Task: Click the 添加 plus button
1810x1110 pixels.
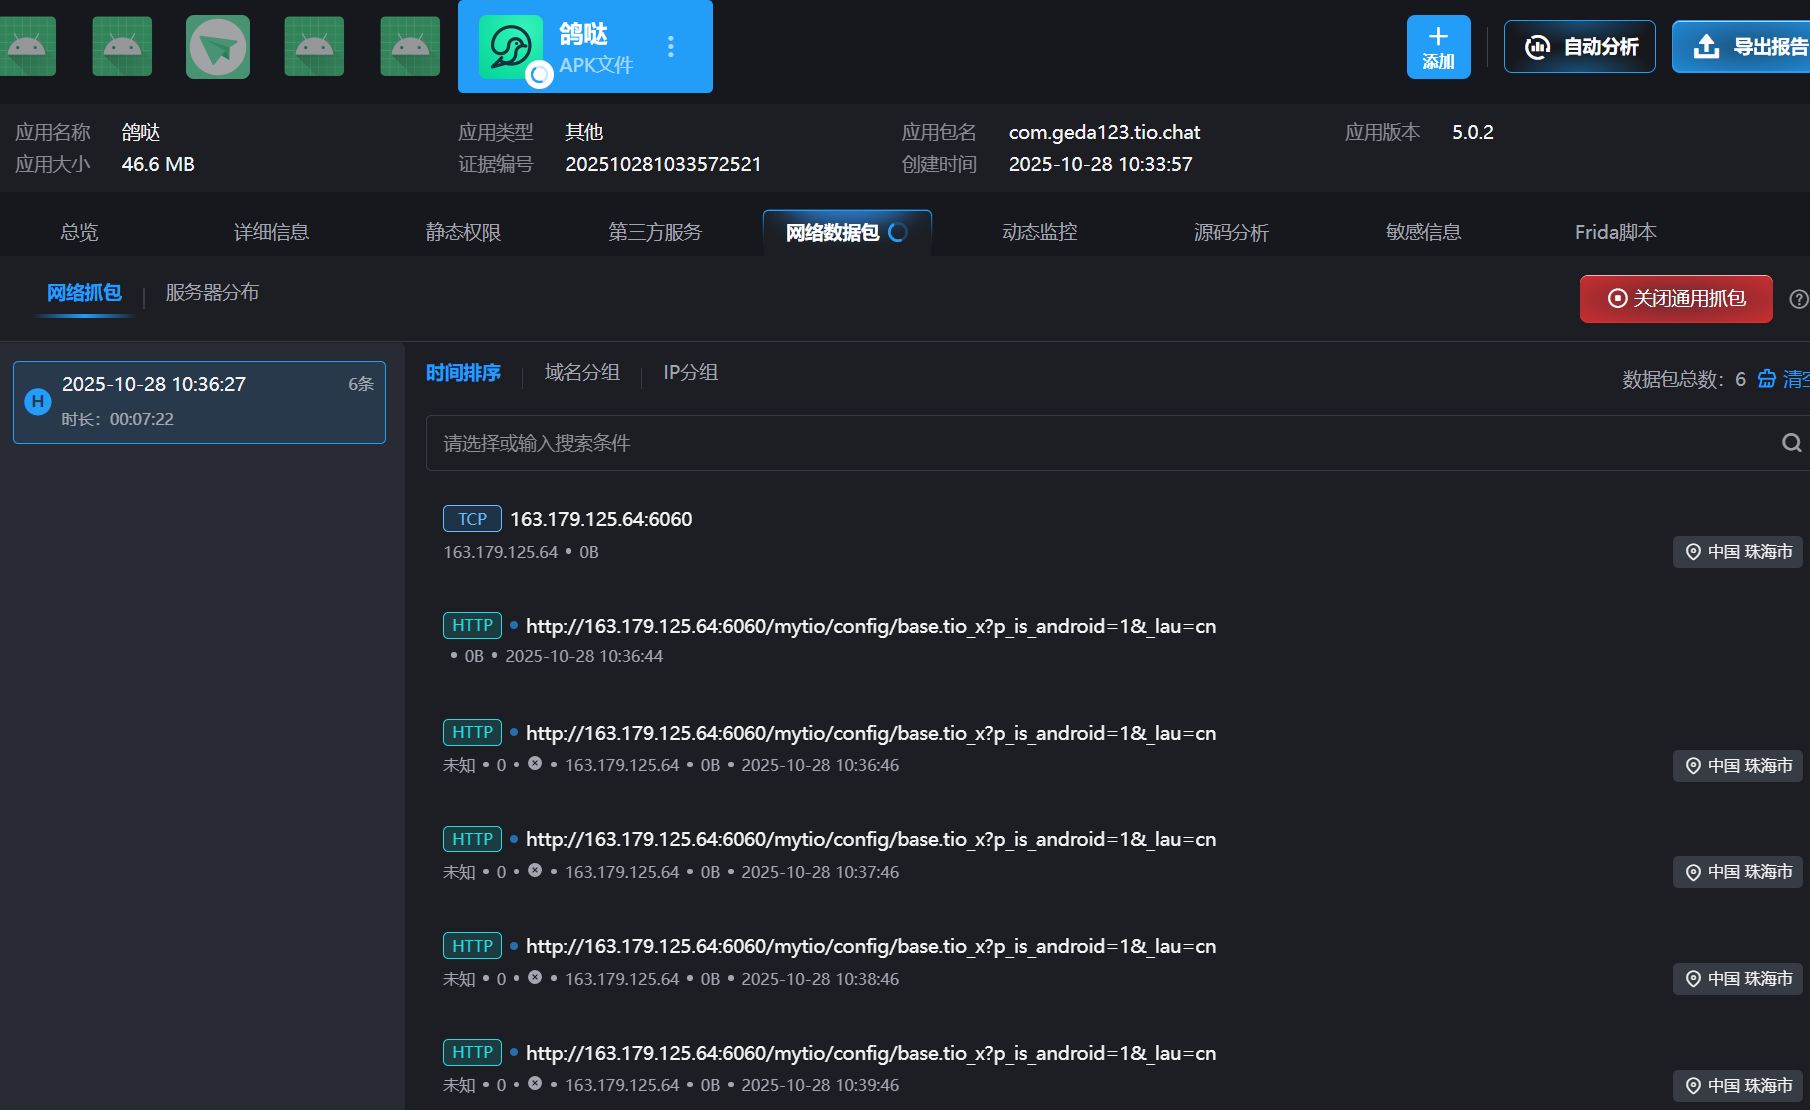Action: pos(1438,47)
